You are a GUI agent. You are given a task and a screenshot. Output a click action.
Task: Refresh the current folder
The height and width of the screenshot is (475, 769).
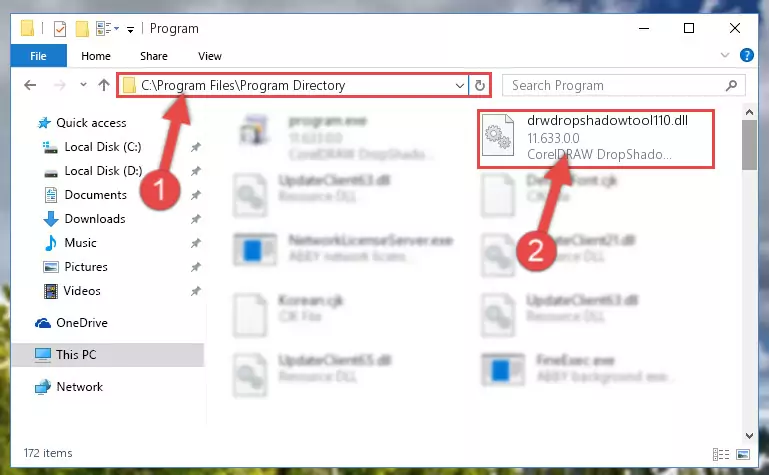tap(480, 85)
